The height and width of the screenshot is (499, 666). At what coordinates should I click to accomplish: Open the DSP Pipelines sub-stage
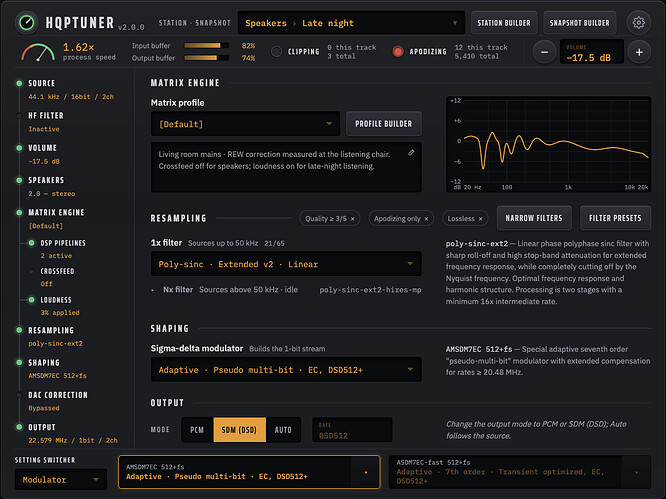[63, 243]
